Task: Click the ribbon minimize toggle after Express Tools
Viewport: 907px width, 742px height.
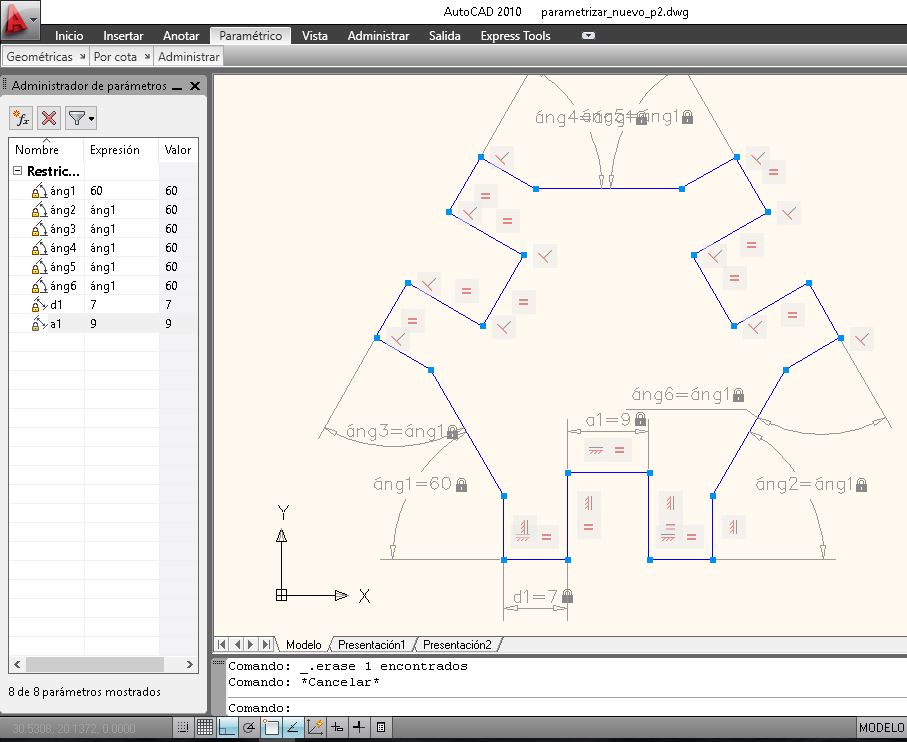Action: click(x=588, y=36)
